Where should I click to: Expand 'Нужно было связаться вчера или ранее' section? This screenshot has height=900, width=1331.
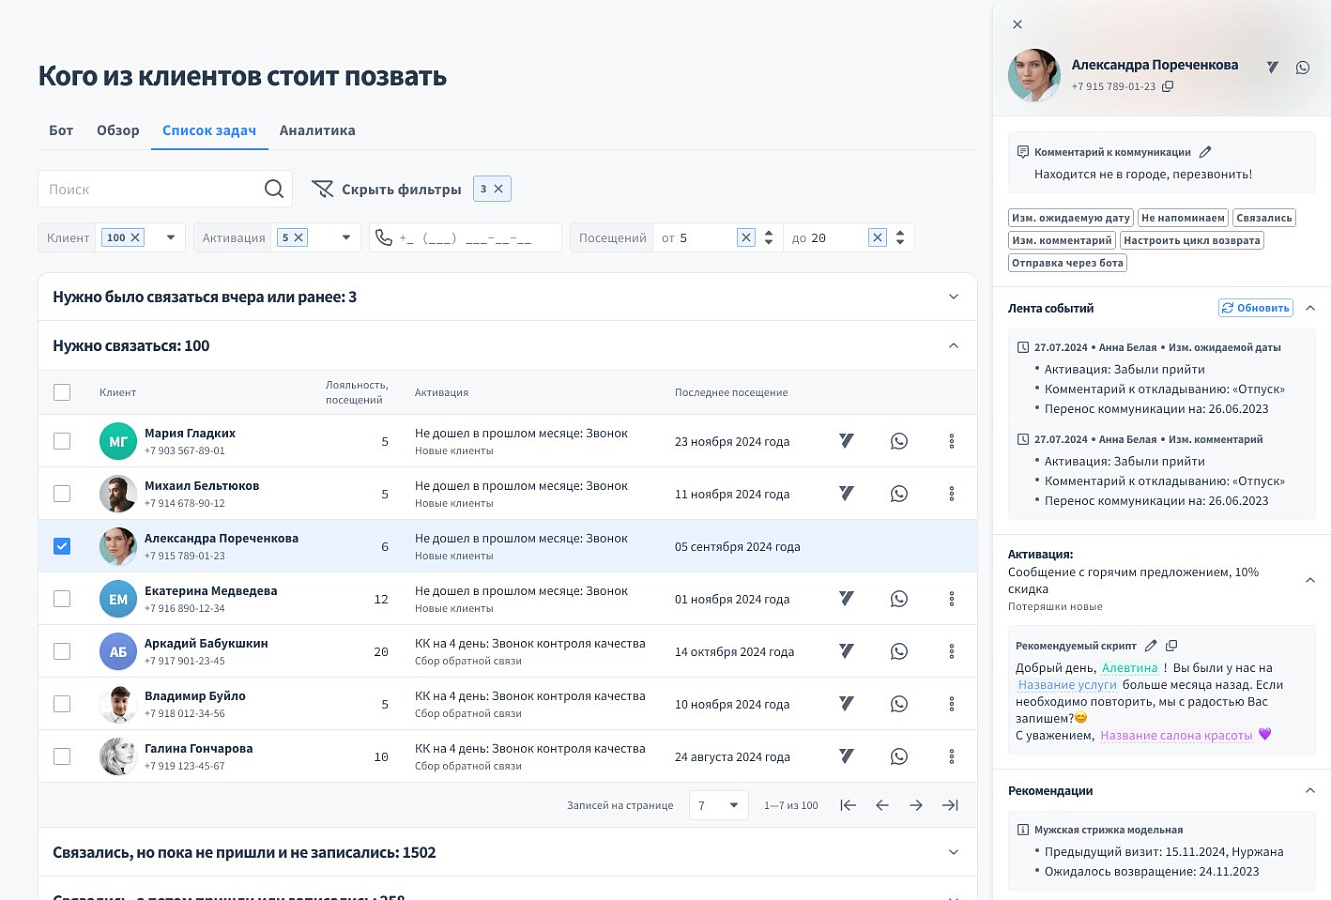pyautogui.click(x=953, y=297)
